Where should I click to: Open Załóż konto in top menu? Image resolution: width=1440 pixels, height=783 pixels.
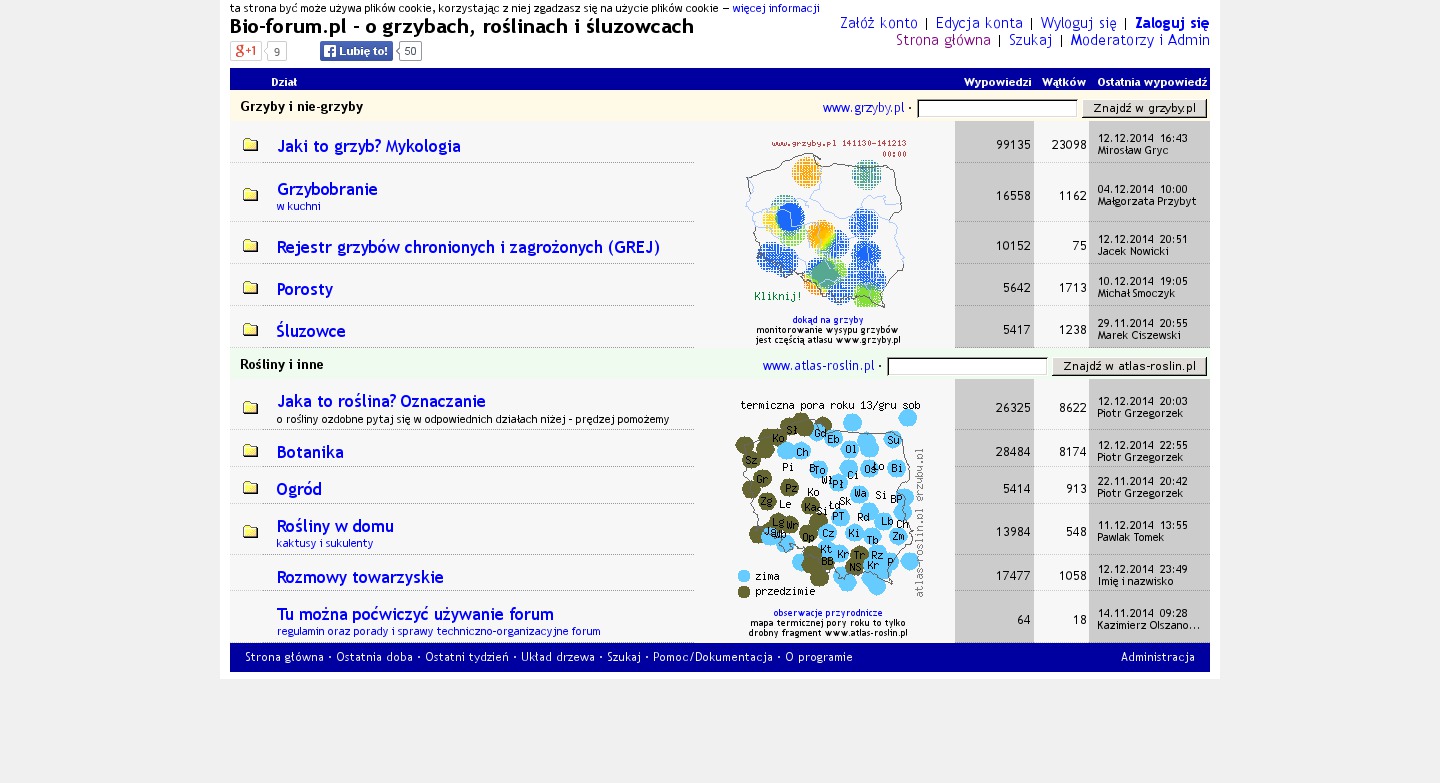click(878, 23)
